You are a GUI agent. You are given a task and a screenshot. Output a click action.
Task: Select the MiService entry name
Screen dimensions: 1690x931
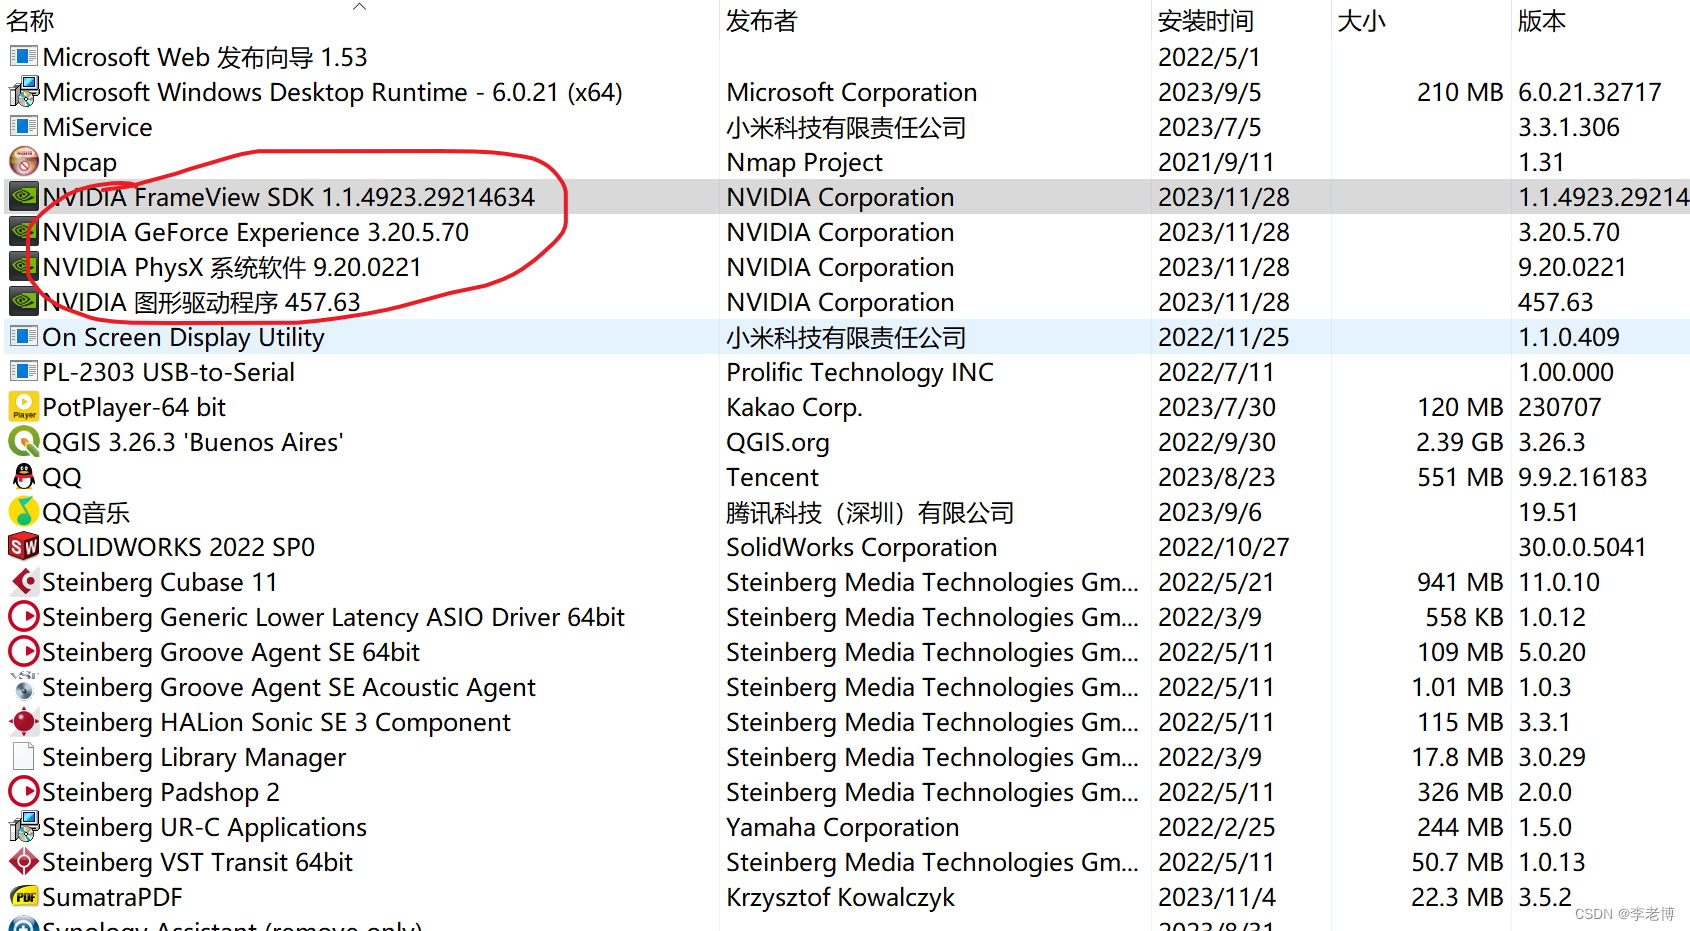(98, 127)
